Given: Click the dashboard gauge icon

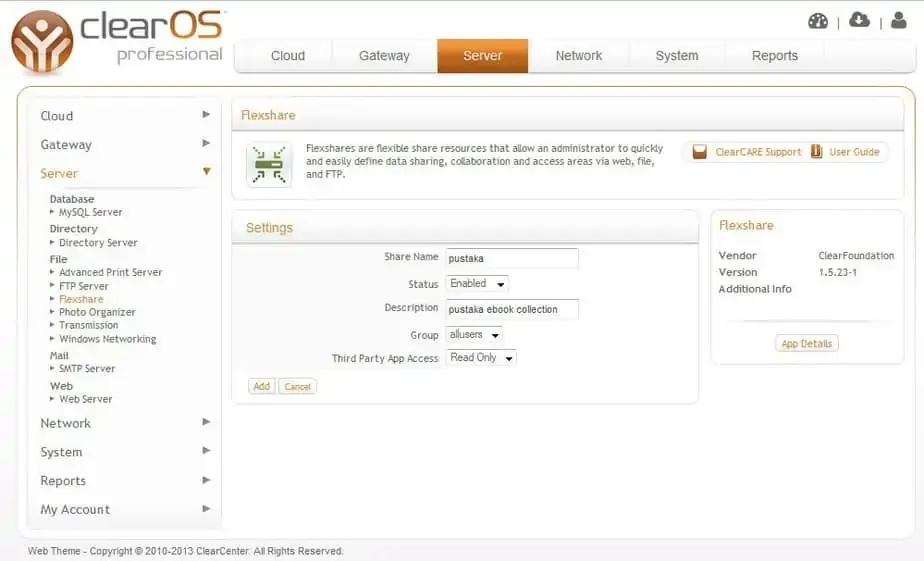Looking at the screenshot, I should point(818,20).
